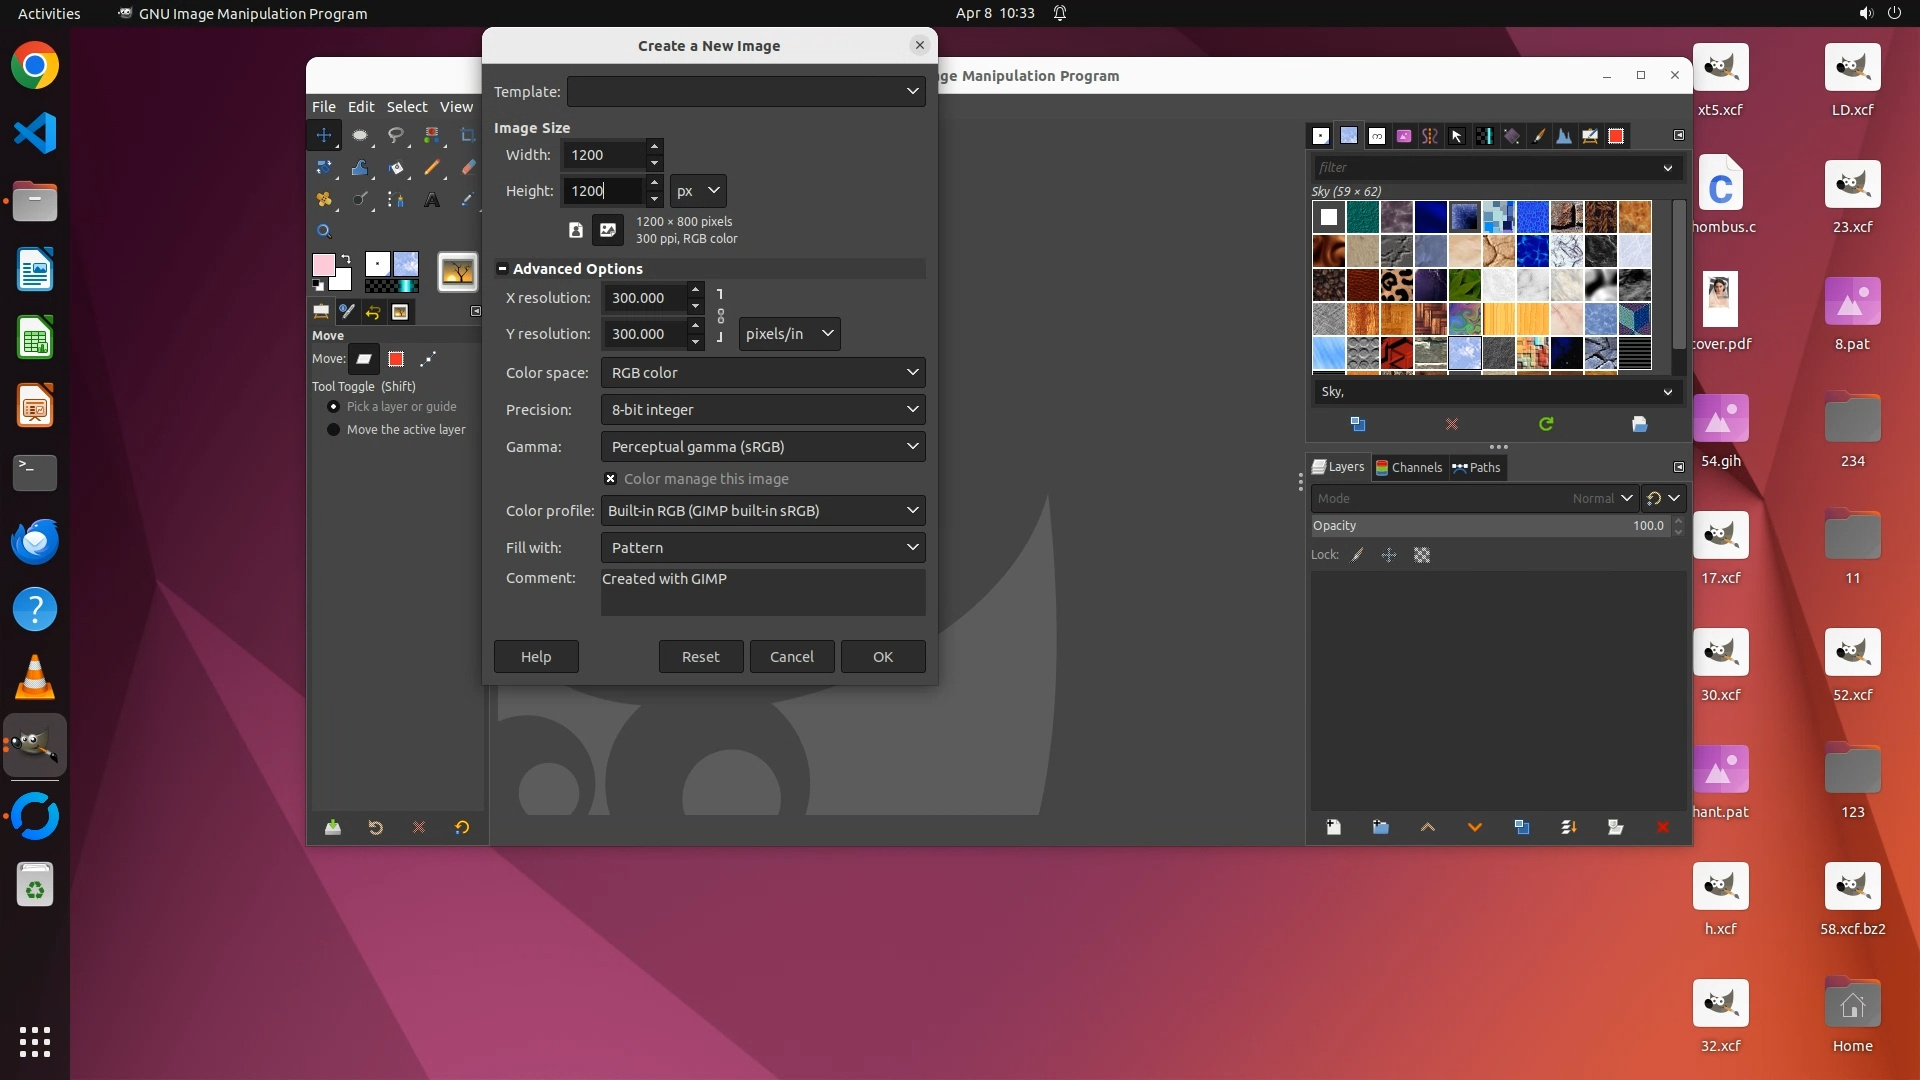Select Move the active layer radio
Viewport: 1920px width, 1080px height.
point(334,430)
